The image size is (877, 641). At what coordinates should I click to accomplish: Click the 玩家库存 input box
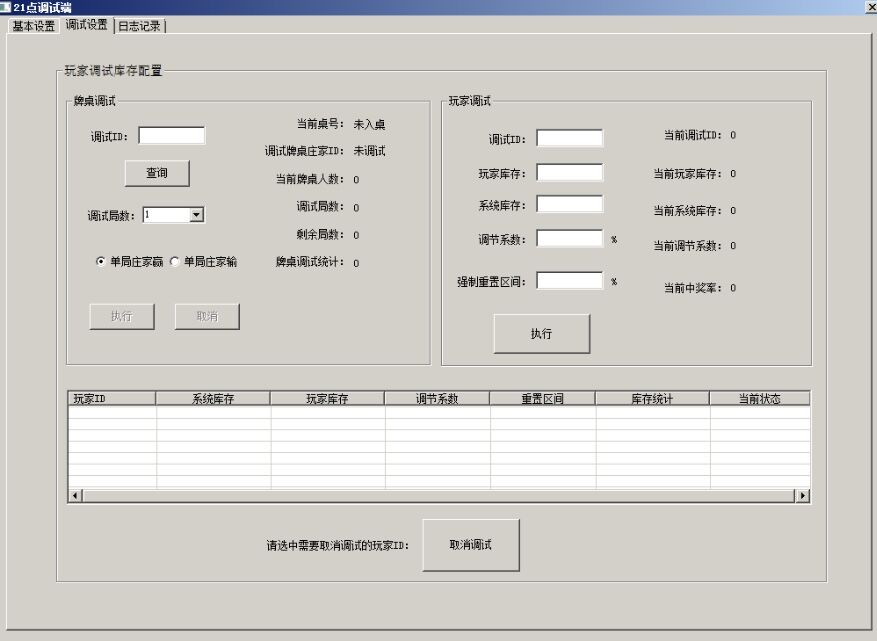[569, 173]
